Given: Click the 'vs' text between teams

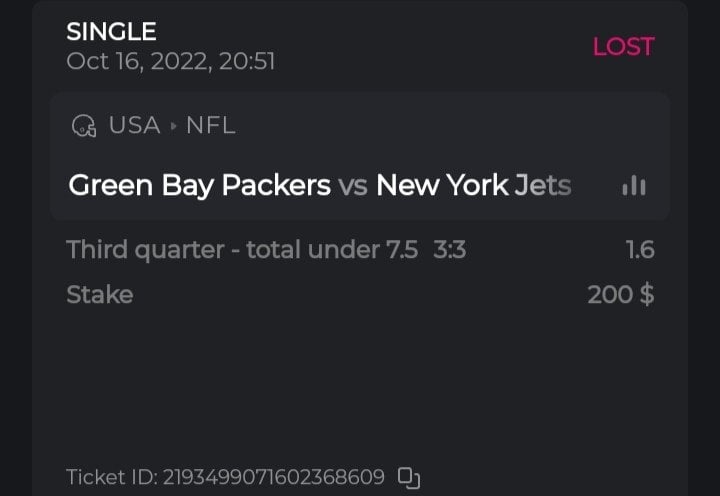Looking at the screenshot, I should click(x=353, y=186).
